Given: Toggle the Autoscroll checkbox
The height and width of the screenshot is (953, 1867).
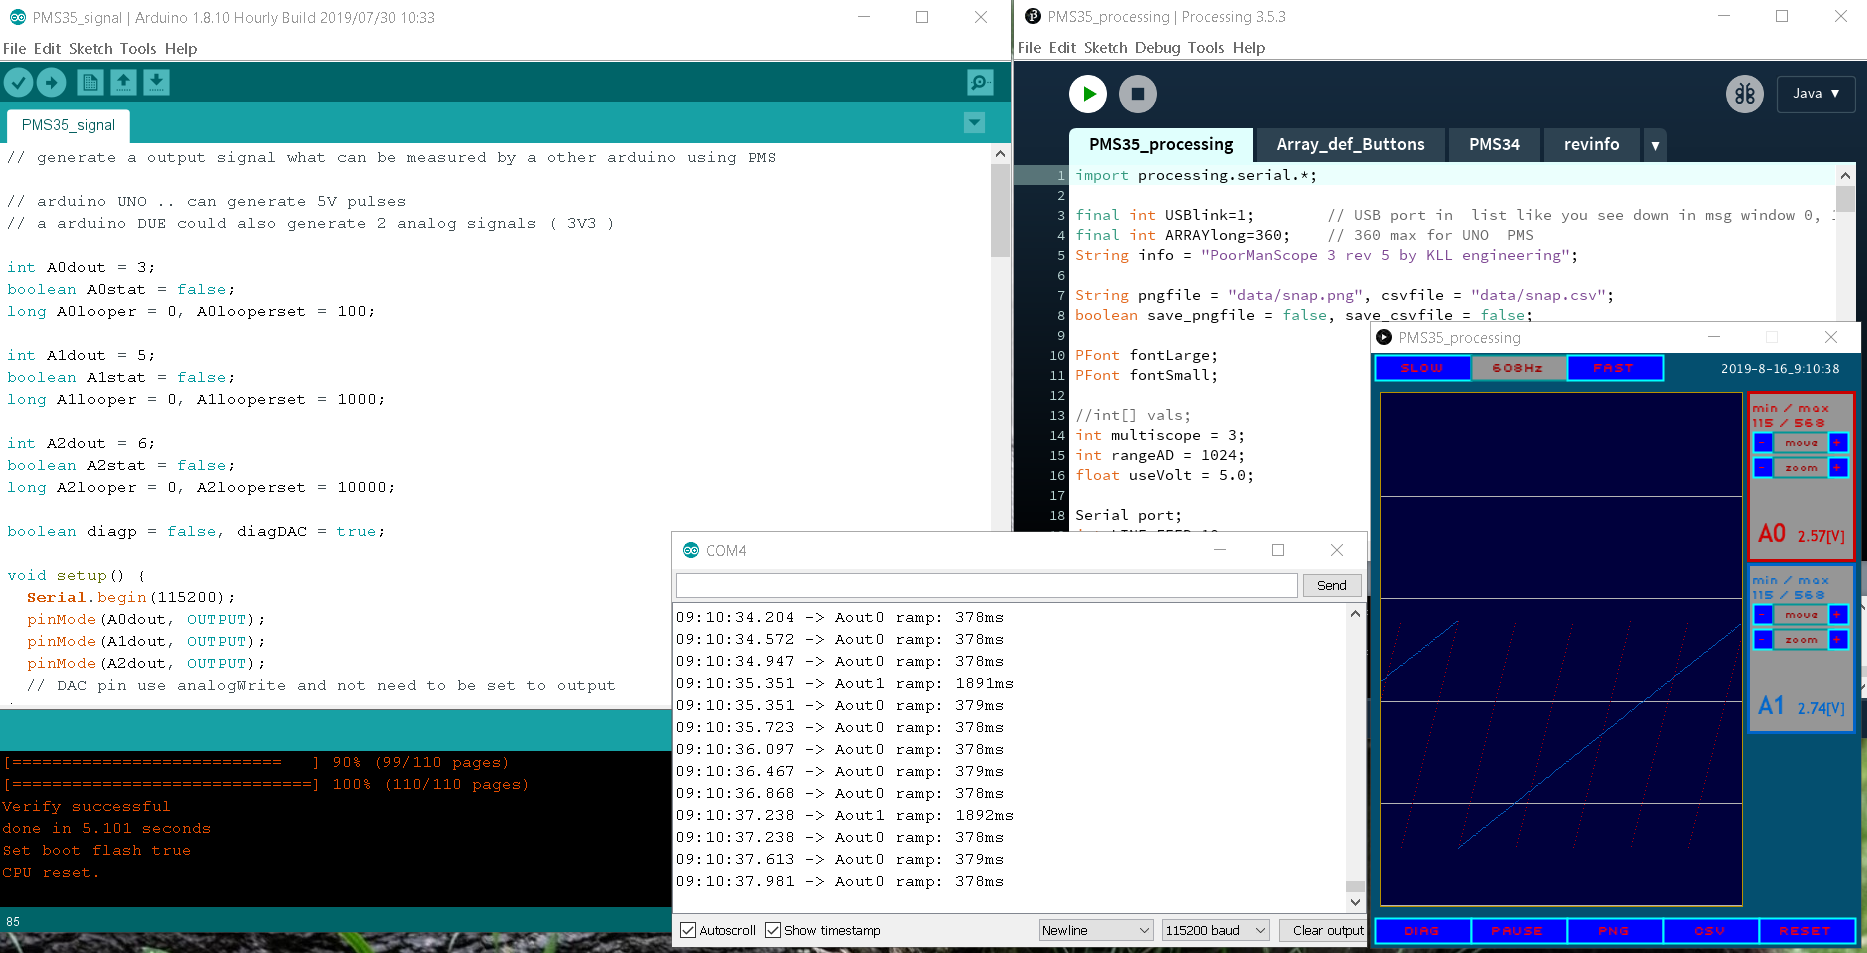Looking at the screenshot, I should click(688, 930).
